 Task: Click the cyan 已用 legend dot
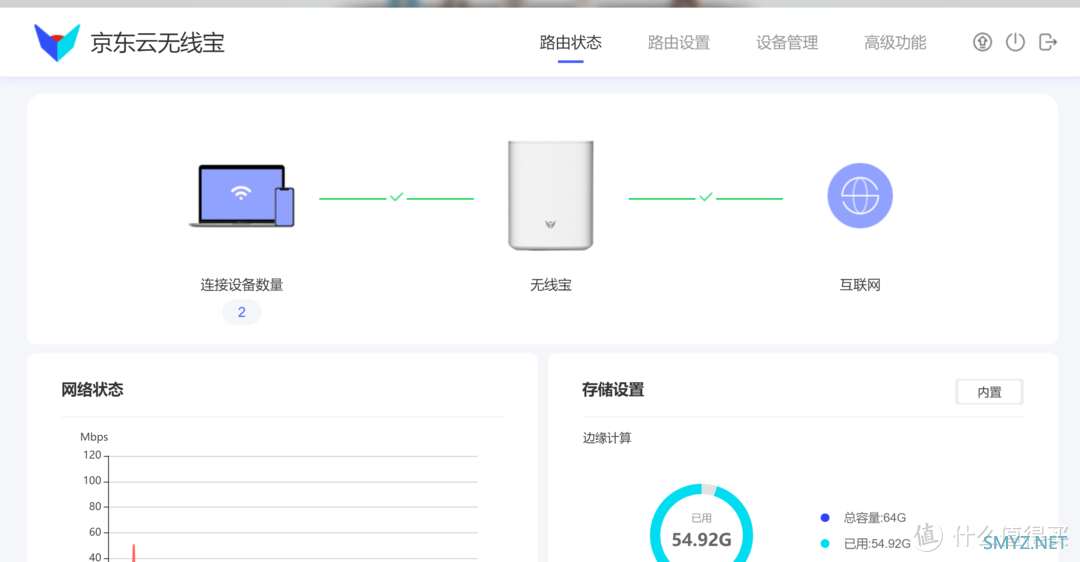point(825,543)
